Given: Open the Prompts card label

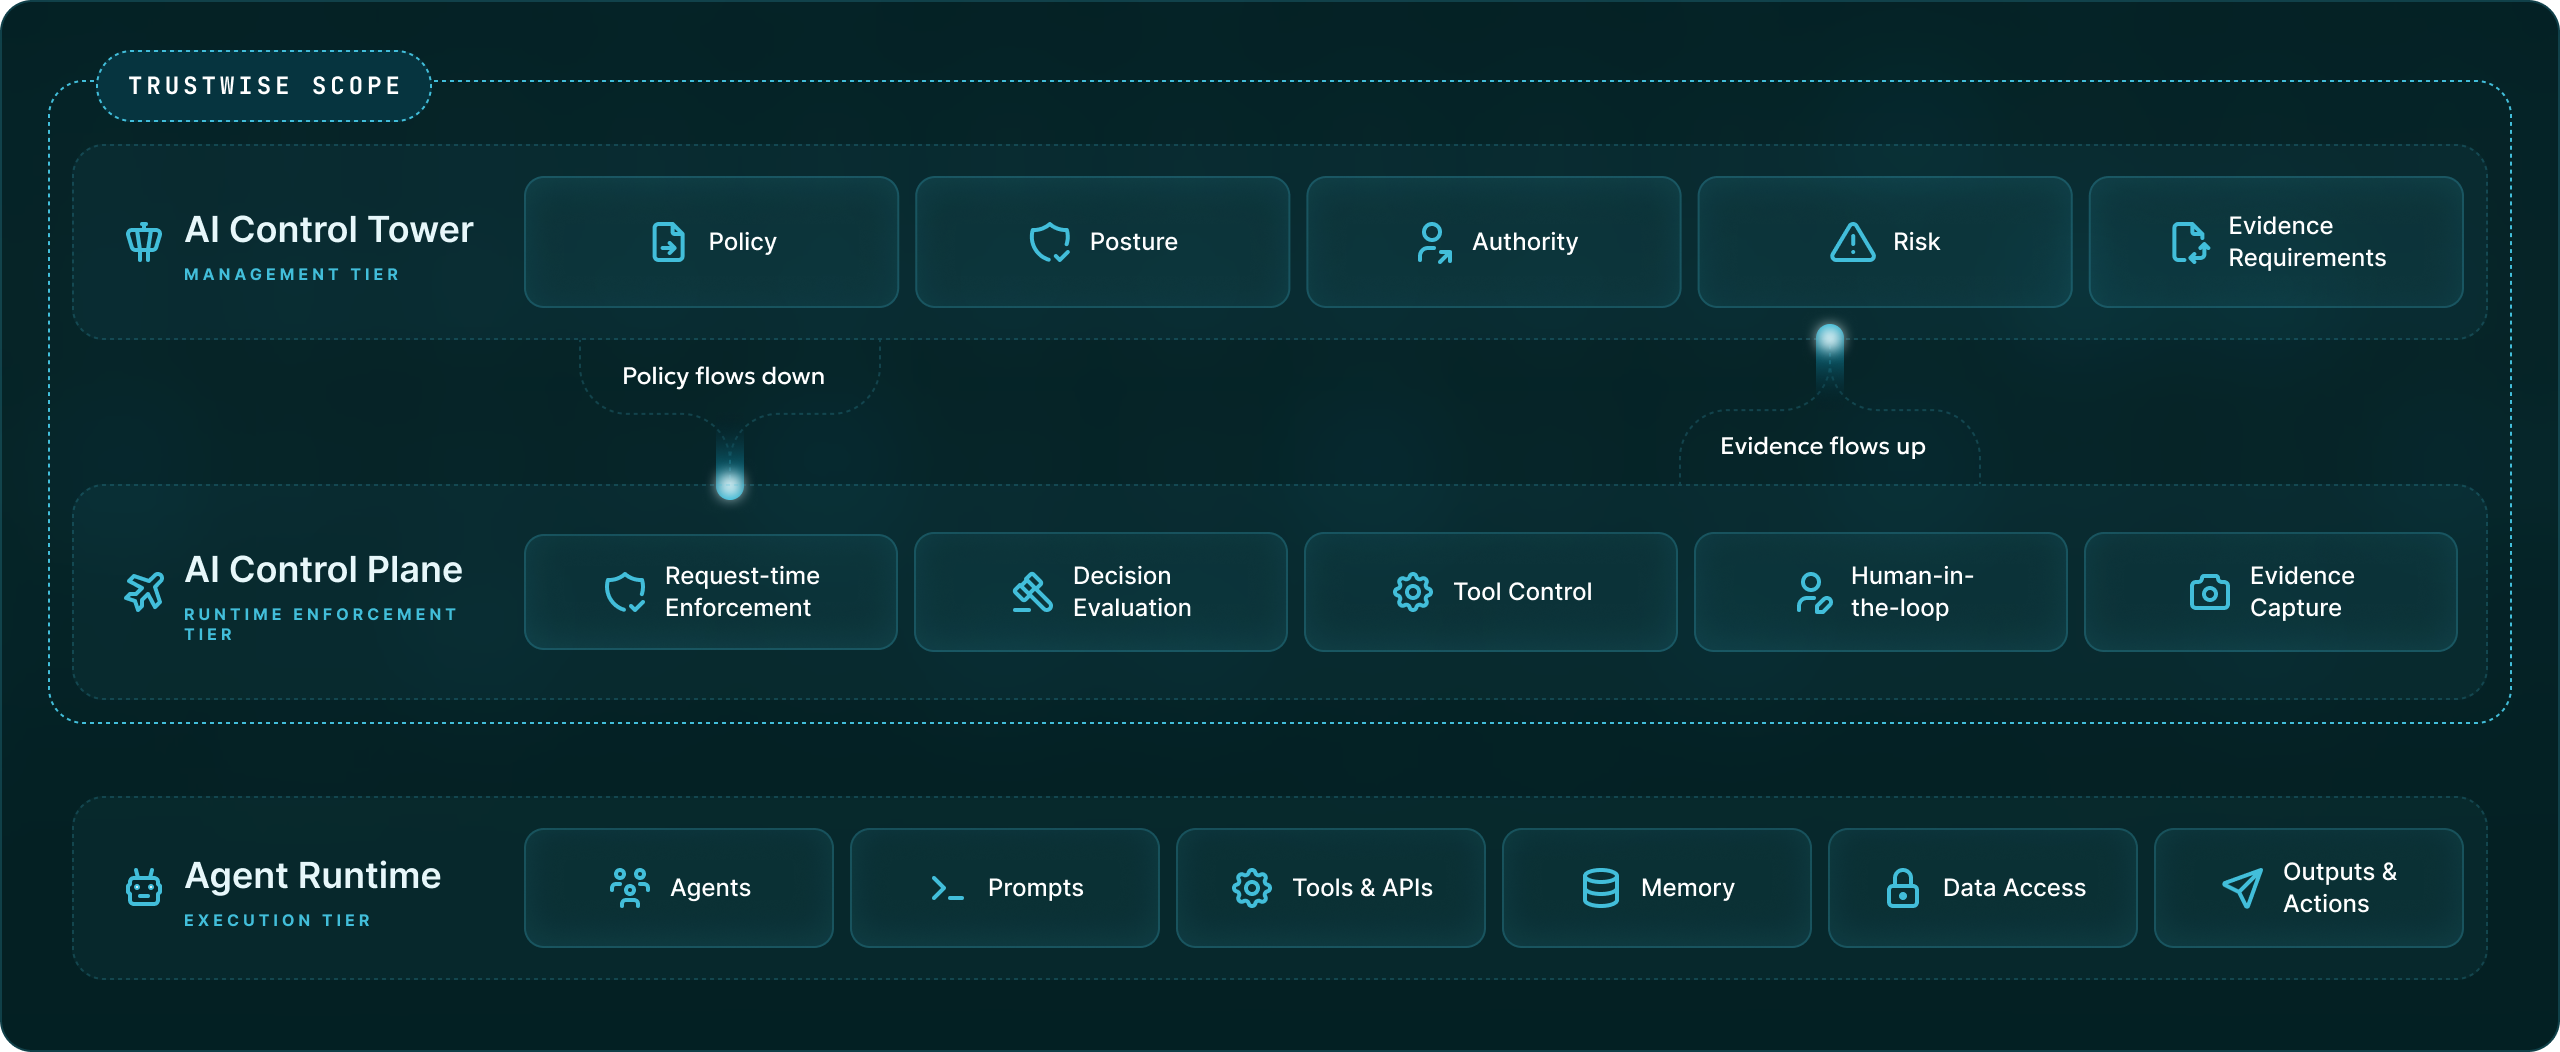Looking at the screenshot, I should click(x=1036, y=888).
